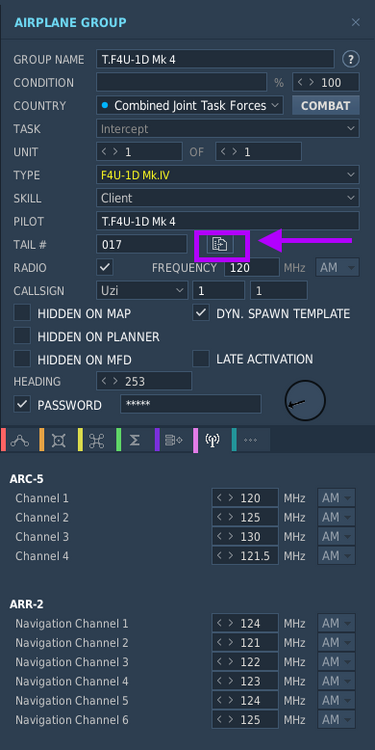375x750 pixels.
Task: Open ARC-5 Channel 3 AM dropdown
Action: pyautogui.click(x=336, y=537)
